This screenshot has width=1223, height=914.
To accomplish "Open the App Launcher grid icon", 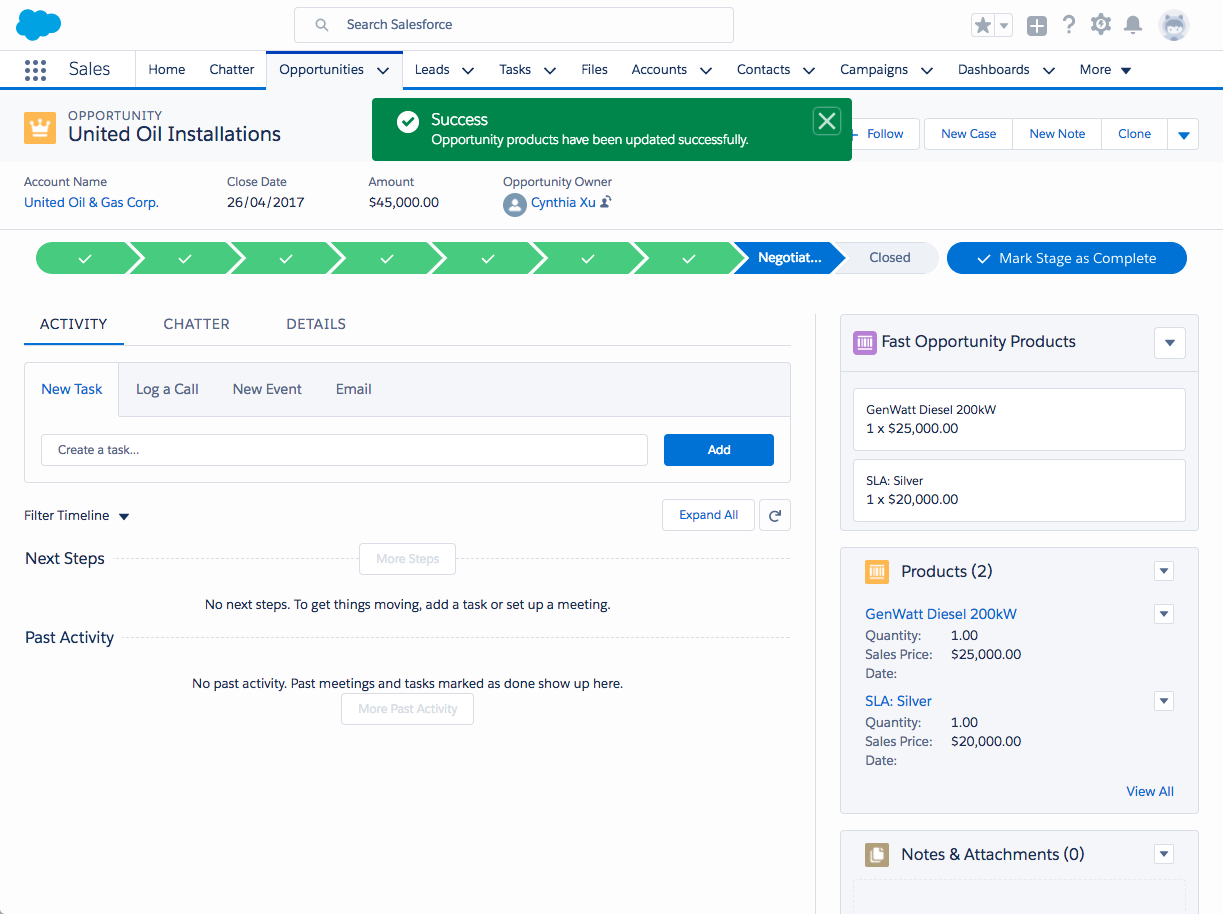I will (x=35, y=70).
